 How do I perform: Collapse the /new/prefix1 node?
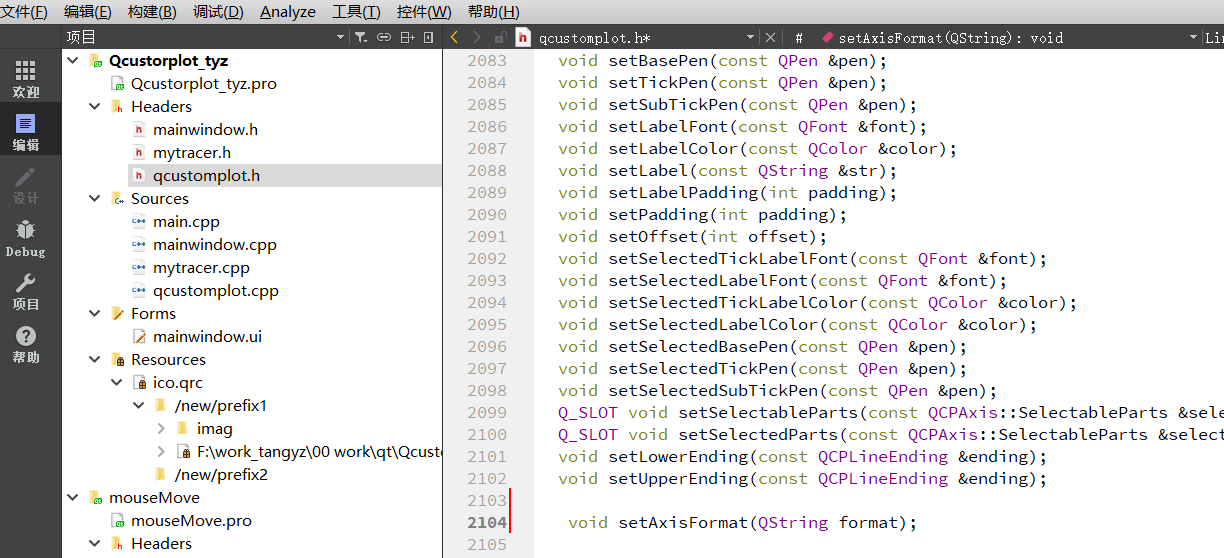coord(139,406)
